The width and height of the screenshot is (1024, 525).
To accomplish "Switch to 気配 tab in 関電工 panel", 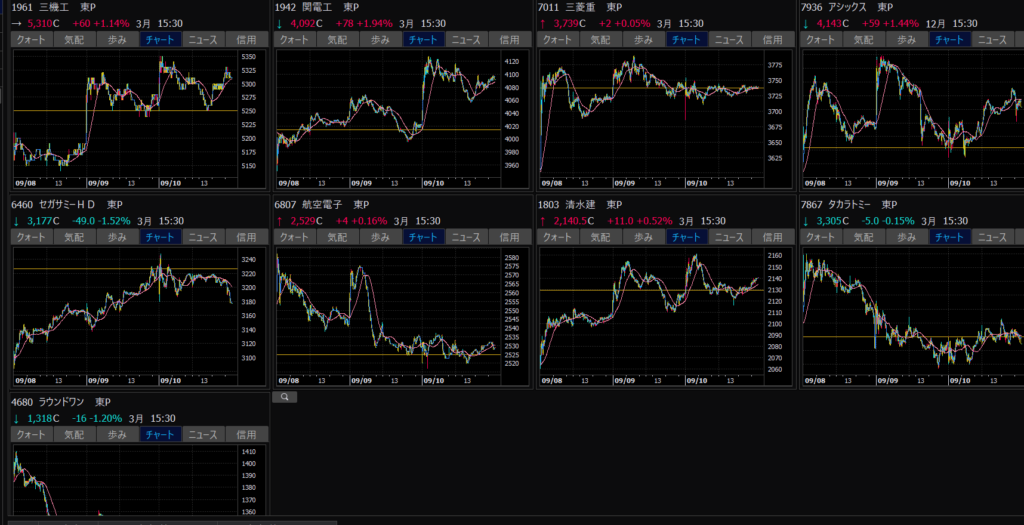I will click(x=336, y=39).
